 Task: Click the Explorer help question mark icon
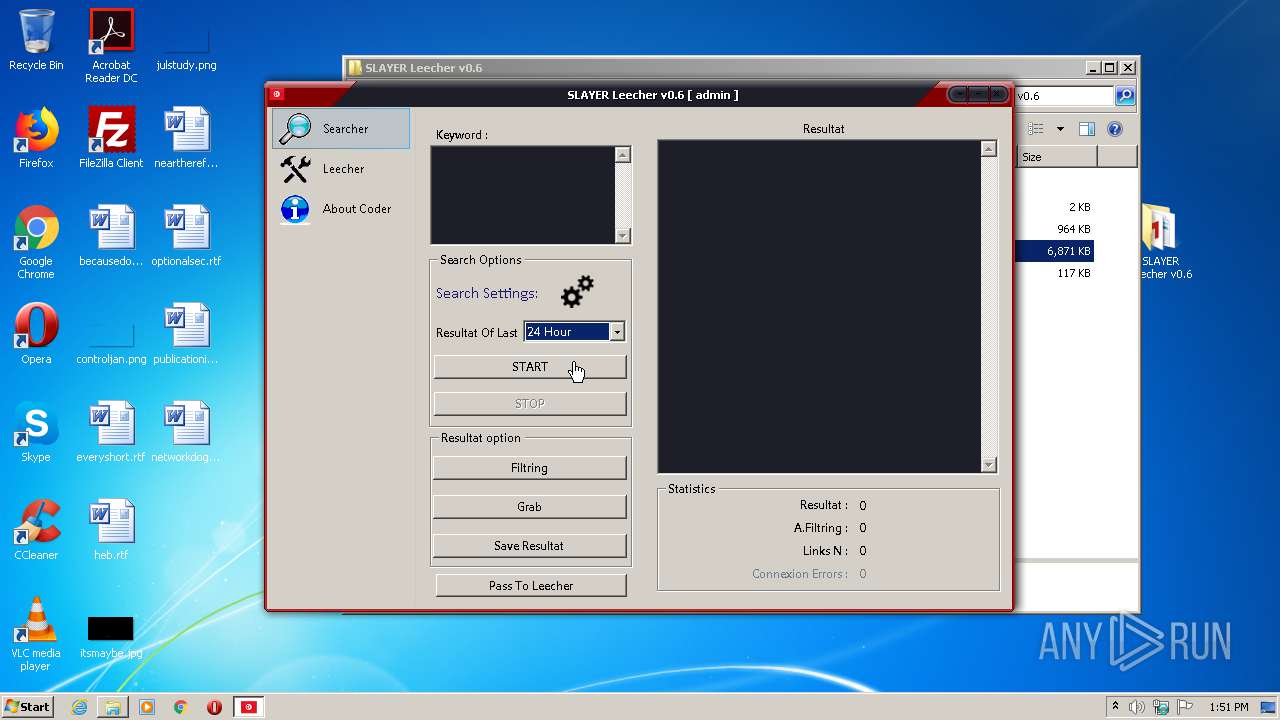point(1115,129)
